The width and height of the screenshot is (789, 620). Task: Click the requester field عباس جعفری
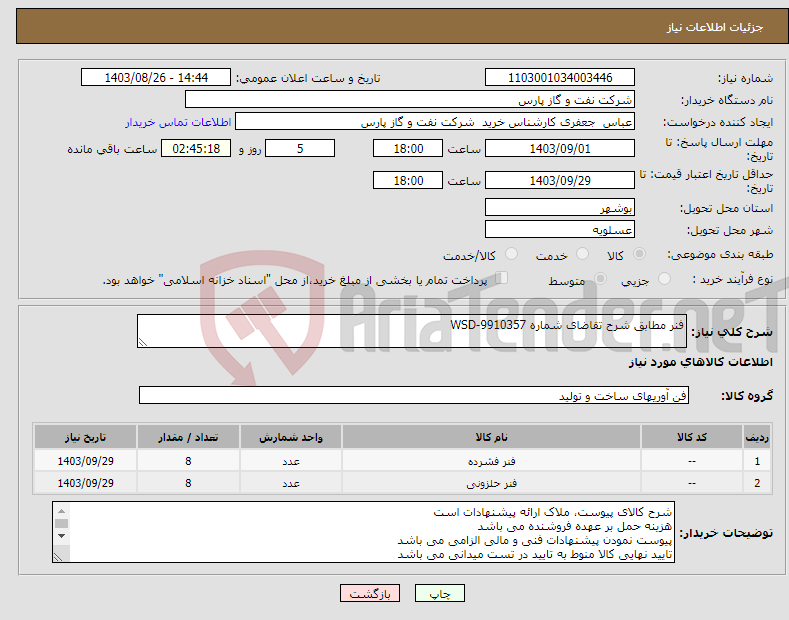point(435,122)
